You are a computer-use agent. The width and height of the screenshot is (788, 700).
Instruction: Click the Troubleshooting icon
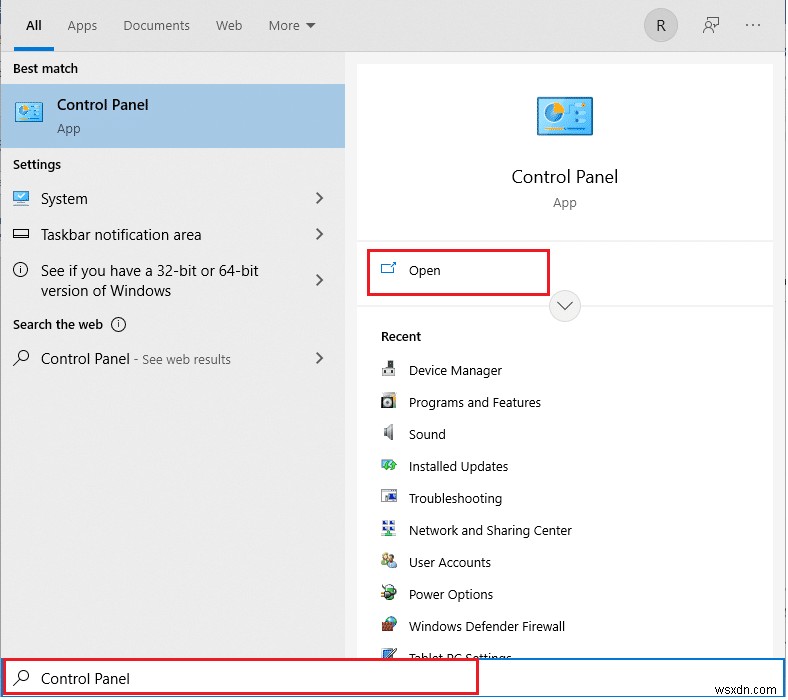tap(389, 498)
